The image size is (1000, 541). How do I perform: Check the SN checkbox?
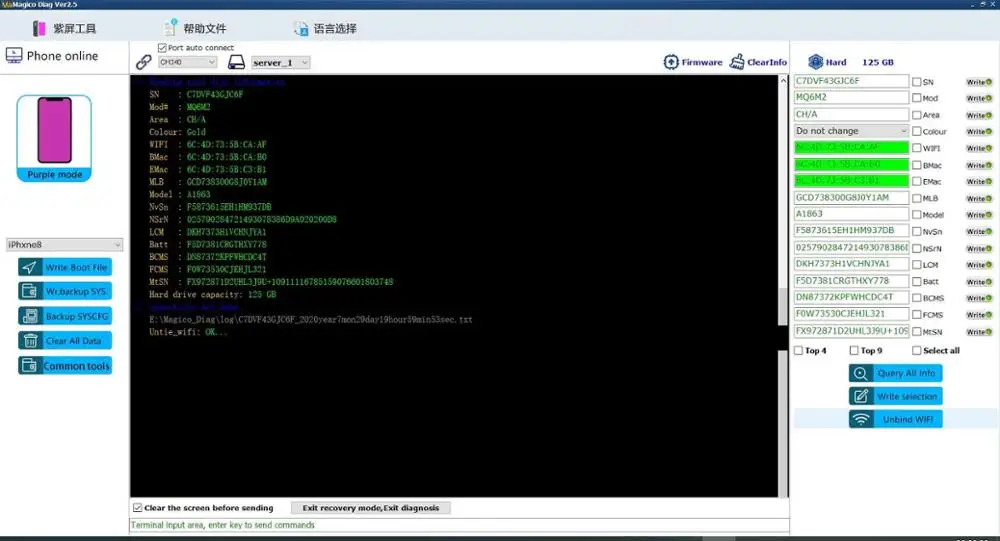coord(916,82)
